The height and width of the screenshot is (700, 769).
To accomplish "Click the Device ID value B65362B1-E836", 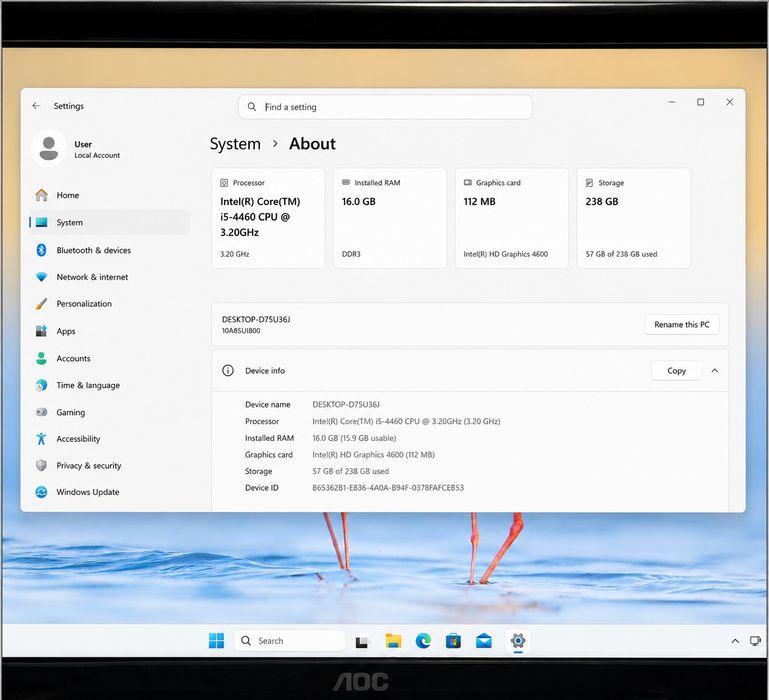I will (x=388, y=488).
